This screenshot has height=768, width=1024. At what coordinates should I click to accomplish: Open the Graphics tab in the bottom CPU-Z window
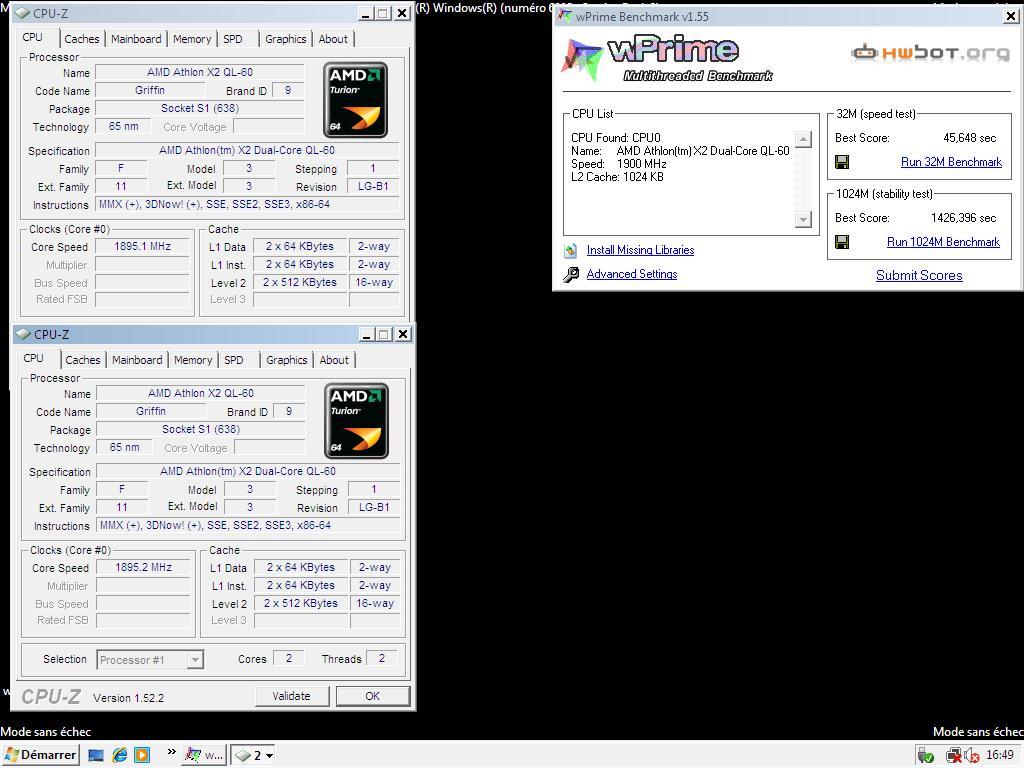[x=287, y=360]
